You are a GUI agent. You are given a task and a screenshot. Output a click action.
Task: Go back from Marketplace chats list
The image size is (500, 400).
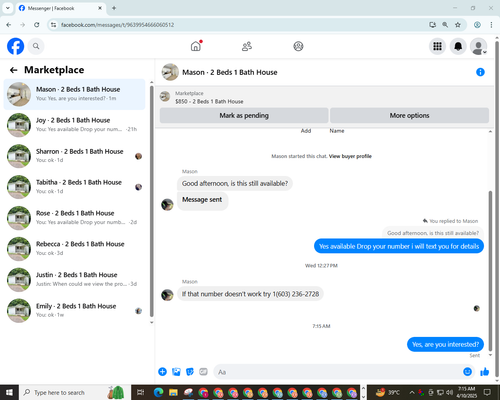(x=14, y=70)
